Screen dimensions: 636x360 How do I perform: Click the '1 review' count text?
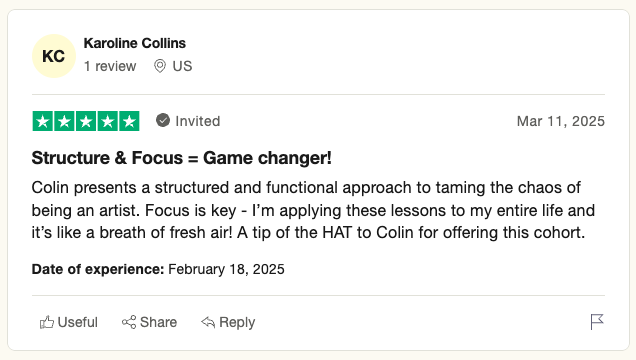pyautogui.click(x=110, y=66)
